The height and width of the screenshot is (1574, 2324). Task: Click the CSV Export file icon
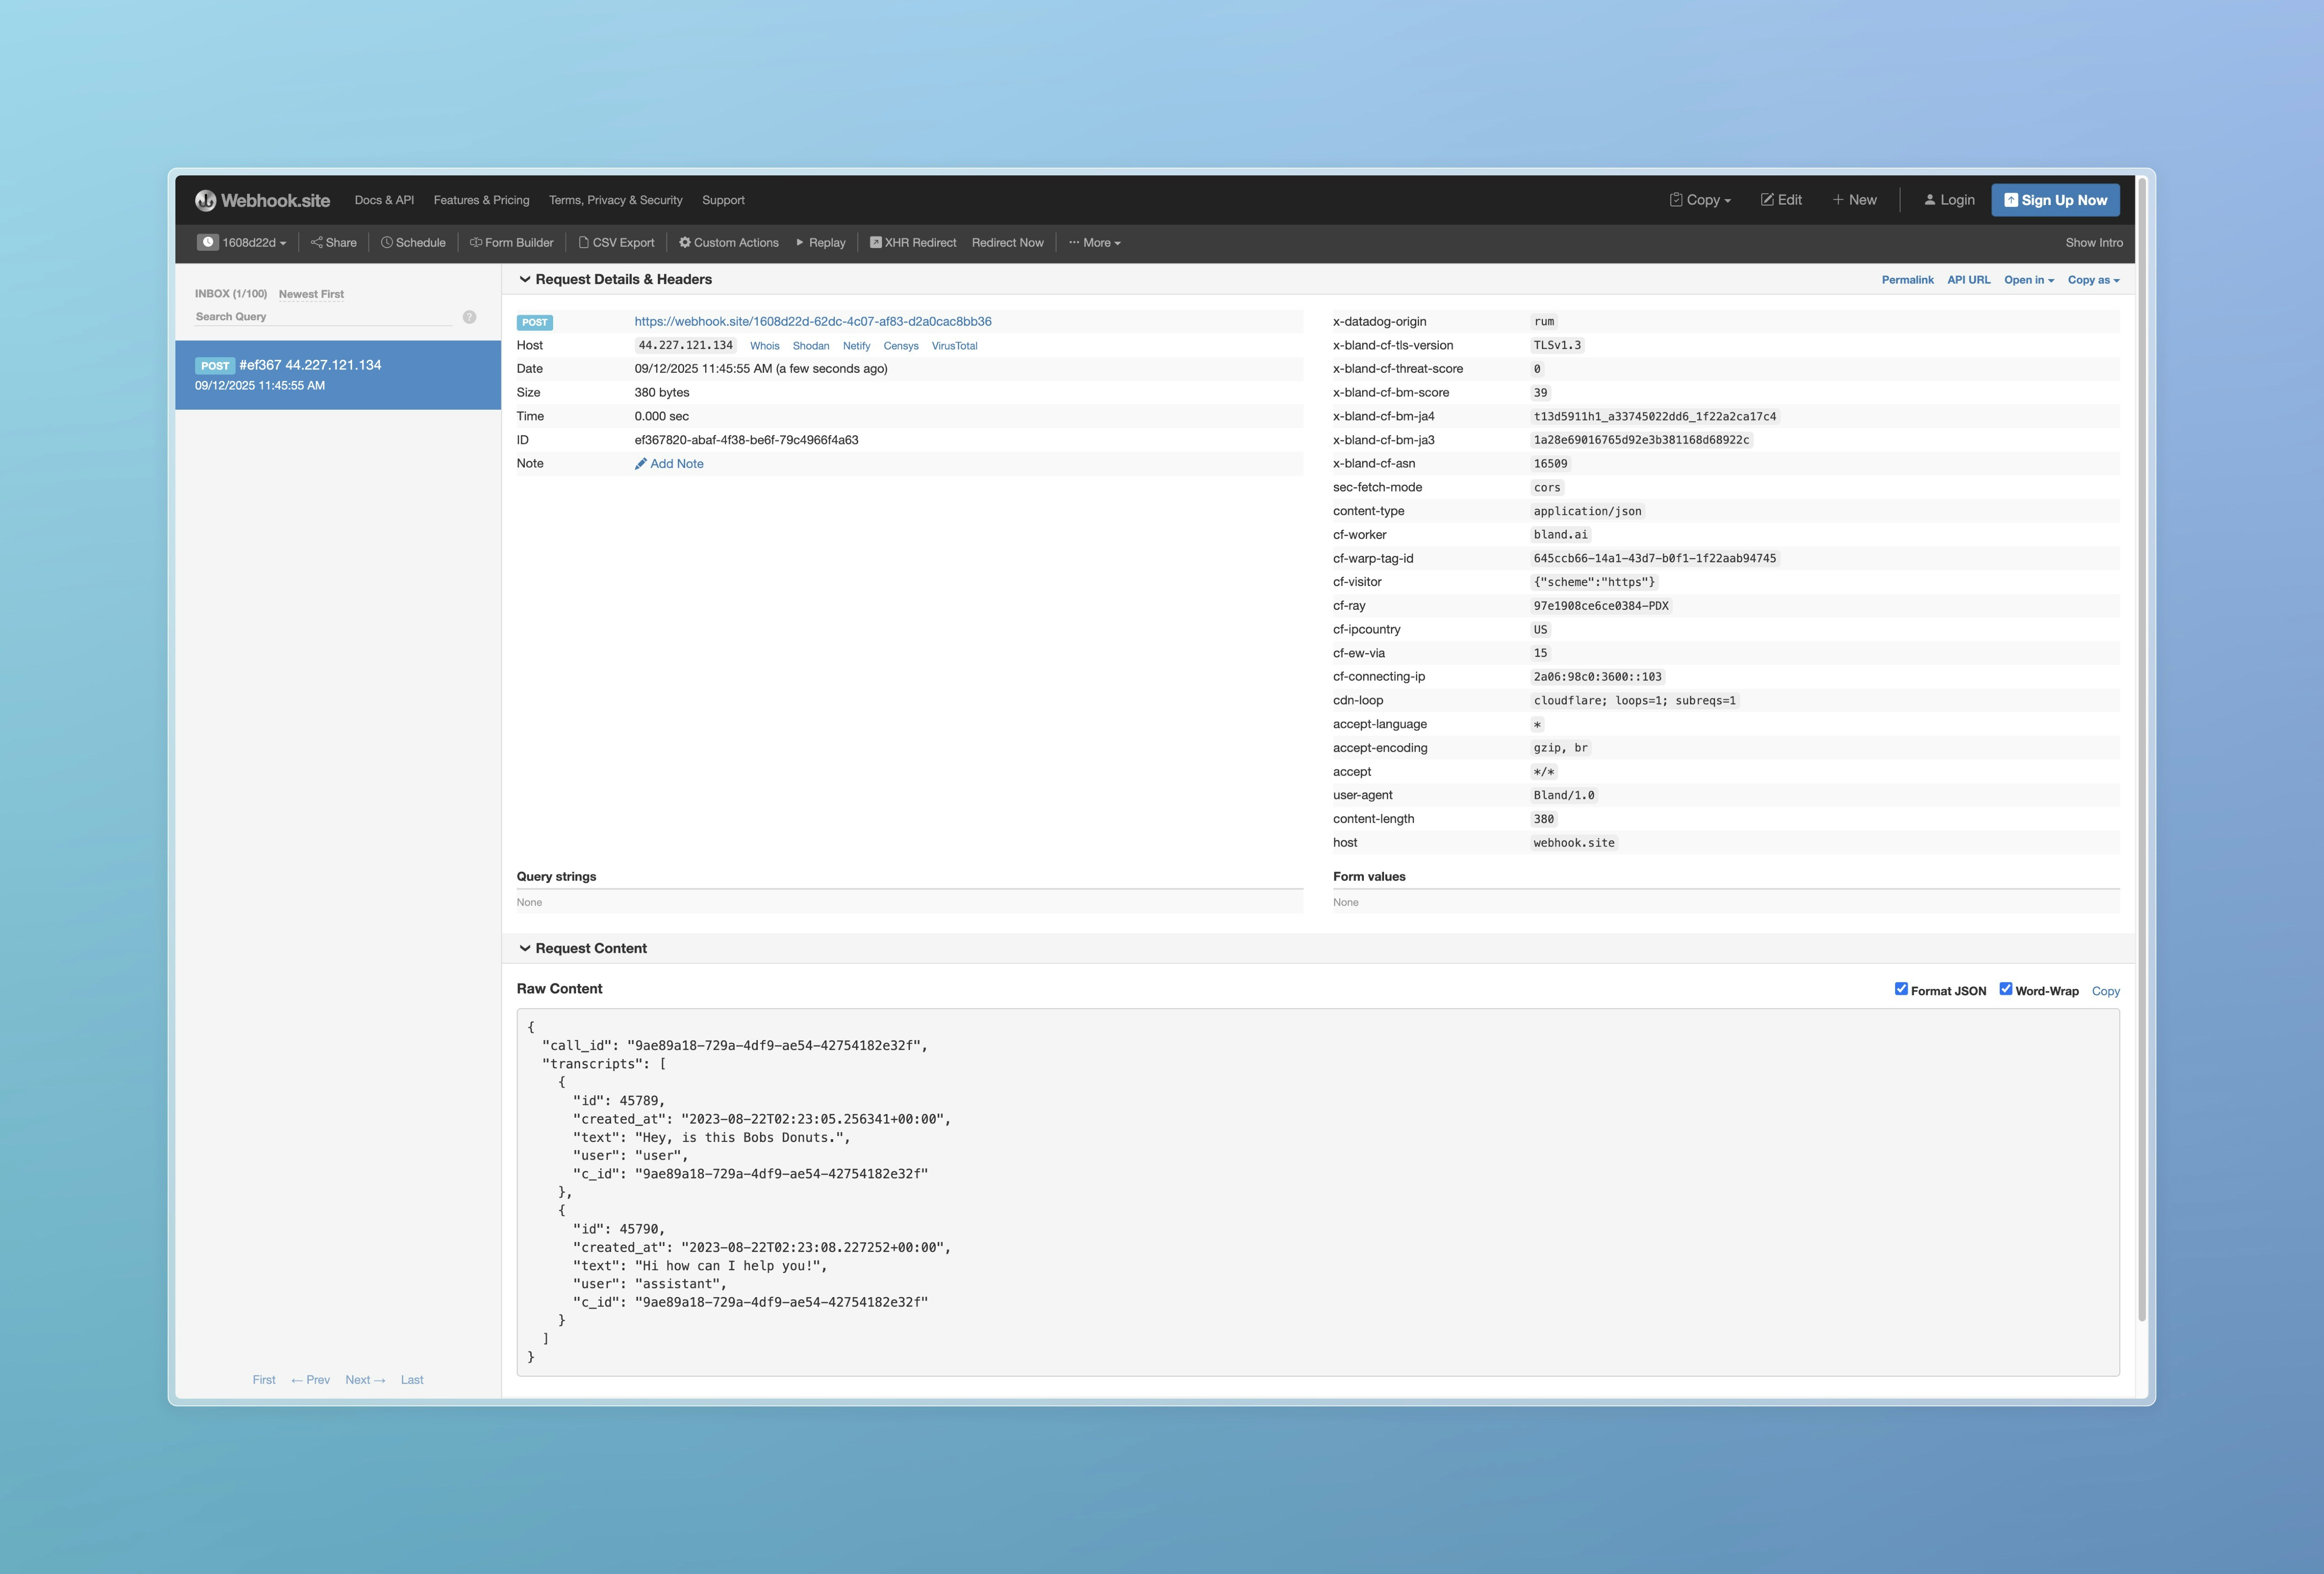tap(584, 242)
